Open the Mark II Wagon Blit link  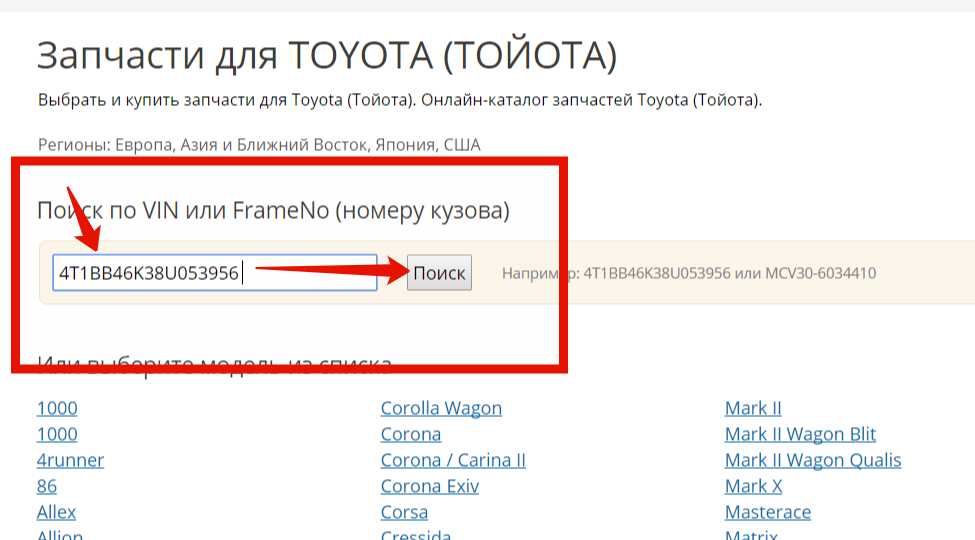[x=800, y=434]
